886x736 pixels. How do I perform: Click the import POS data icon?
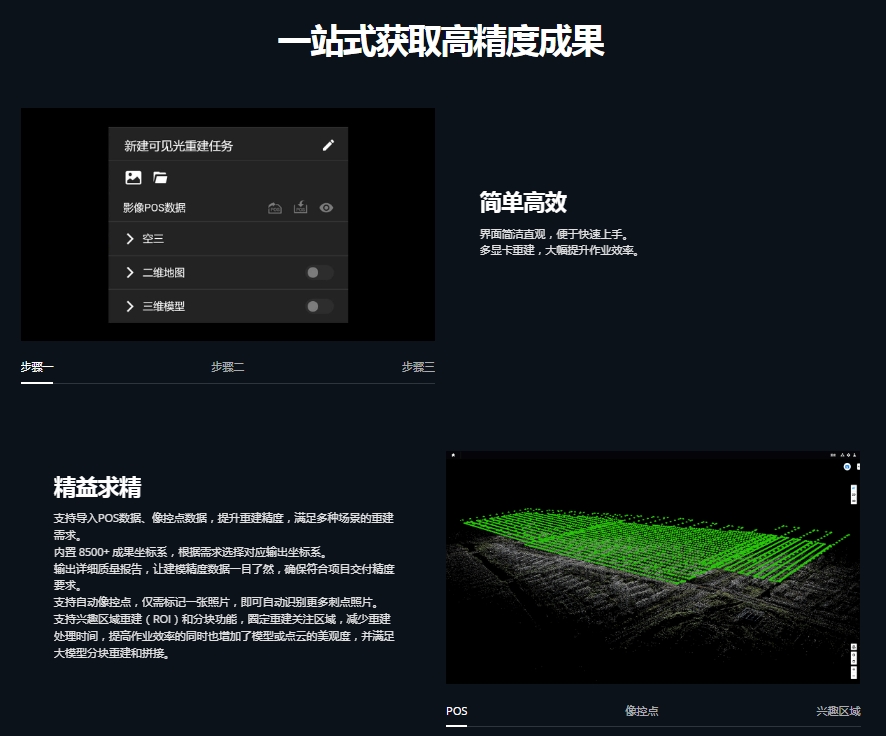(x=300, y=208)
